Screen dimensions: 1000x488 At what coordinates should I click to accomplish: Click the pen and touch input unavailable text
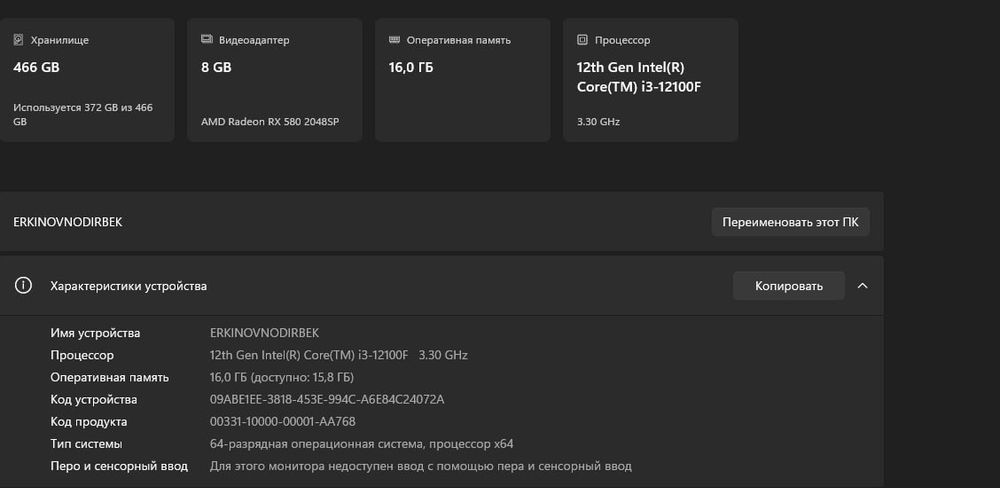(x=421, y=466)
